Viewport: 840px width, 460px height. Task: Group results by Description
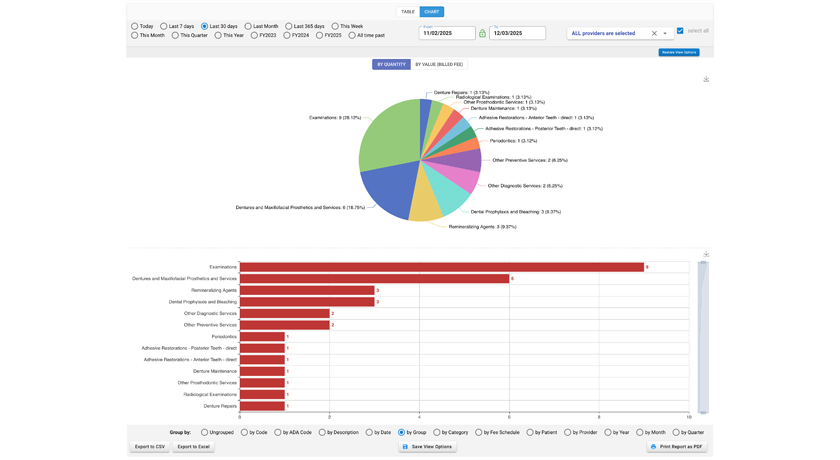322,432
